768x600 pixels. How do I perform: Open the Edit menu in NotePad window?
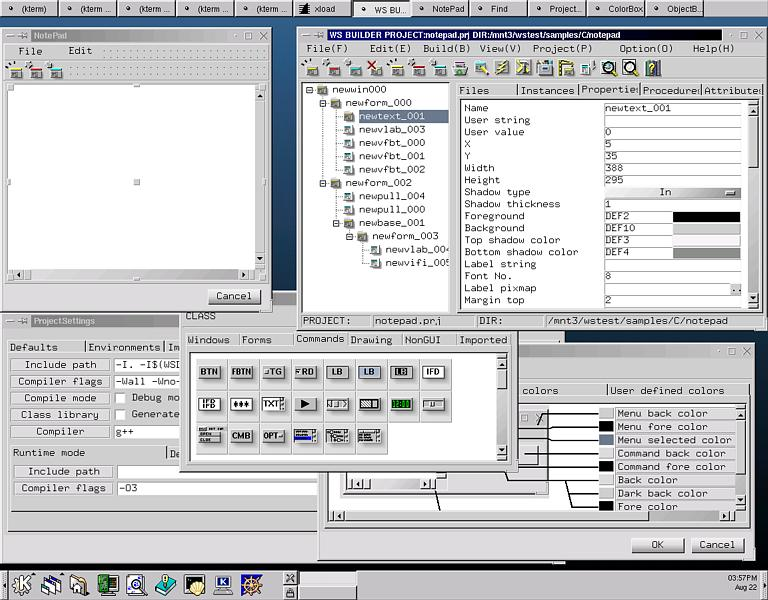click(x=80, y=50)
